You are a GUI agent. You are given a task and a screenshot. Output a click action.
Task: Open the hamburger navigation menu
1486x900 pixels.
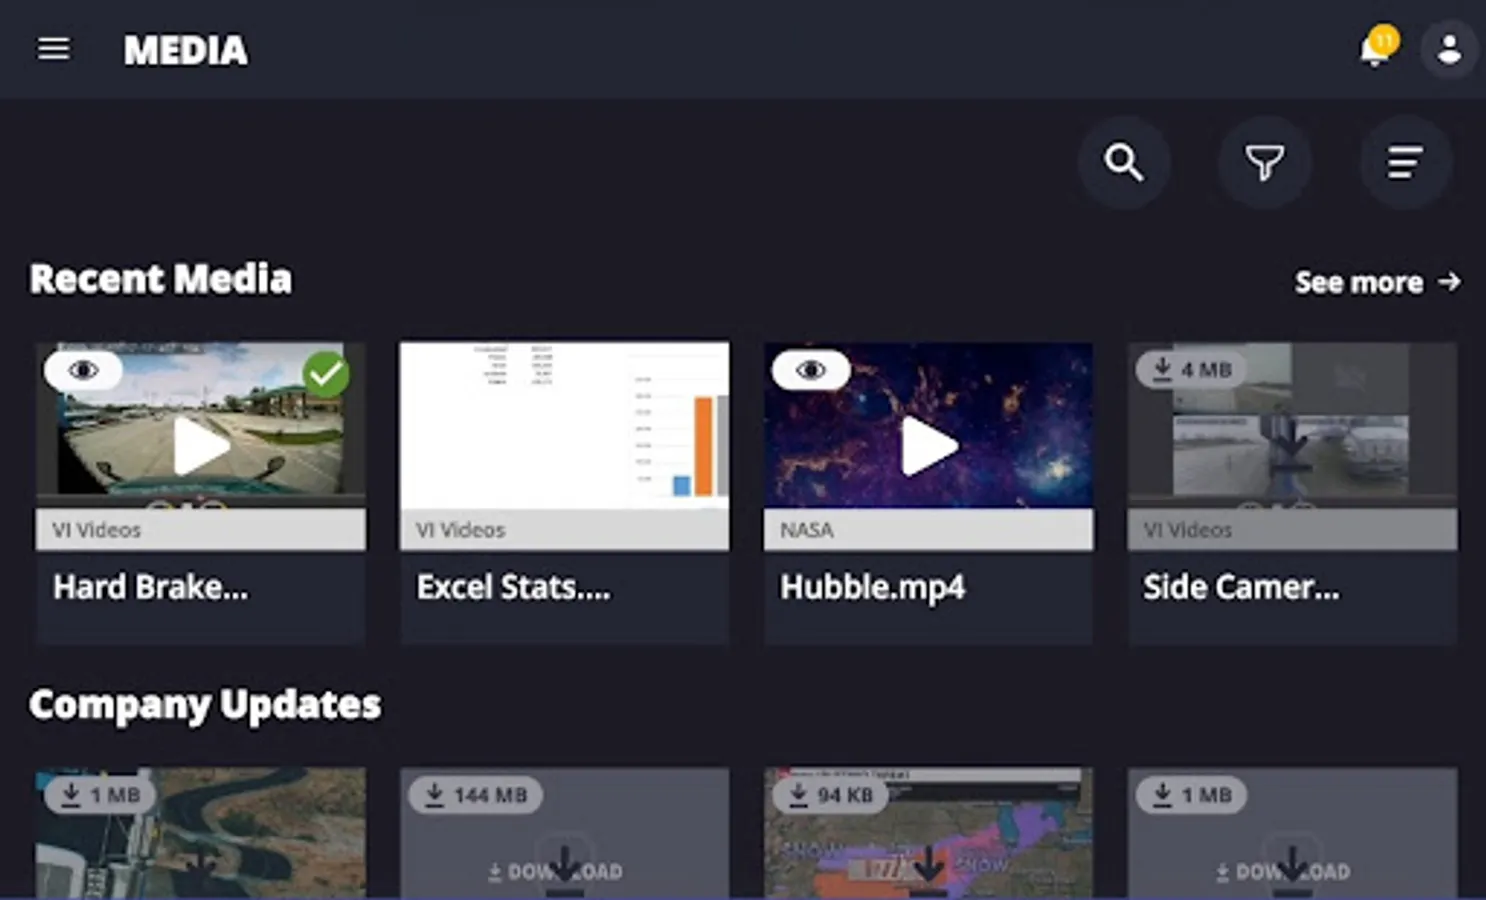53,49
